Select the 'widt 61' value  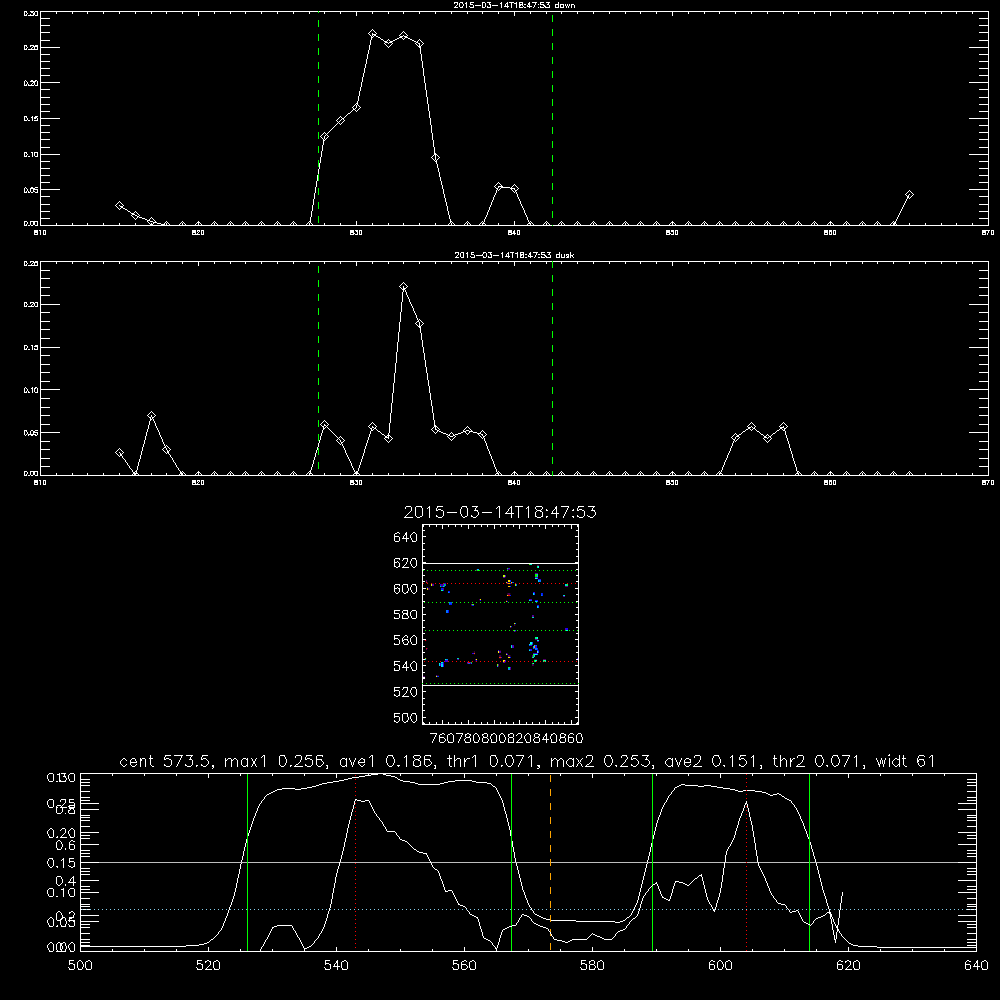[x=906, y=761]
